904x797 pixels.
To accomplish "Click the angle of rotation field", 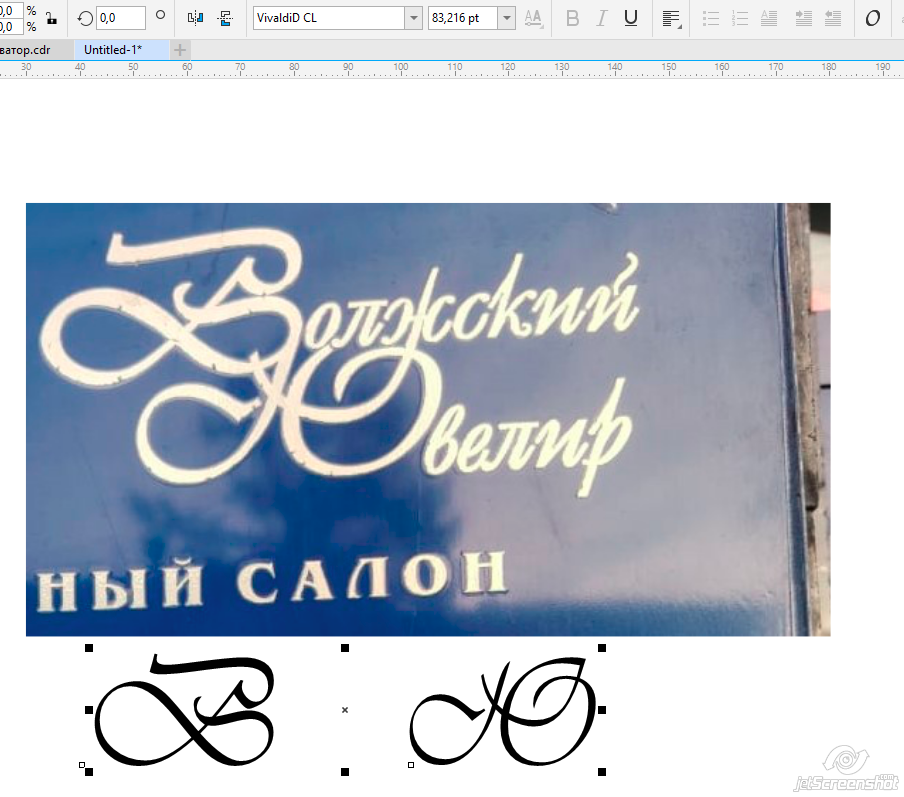I will (120, 18).
